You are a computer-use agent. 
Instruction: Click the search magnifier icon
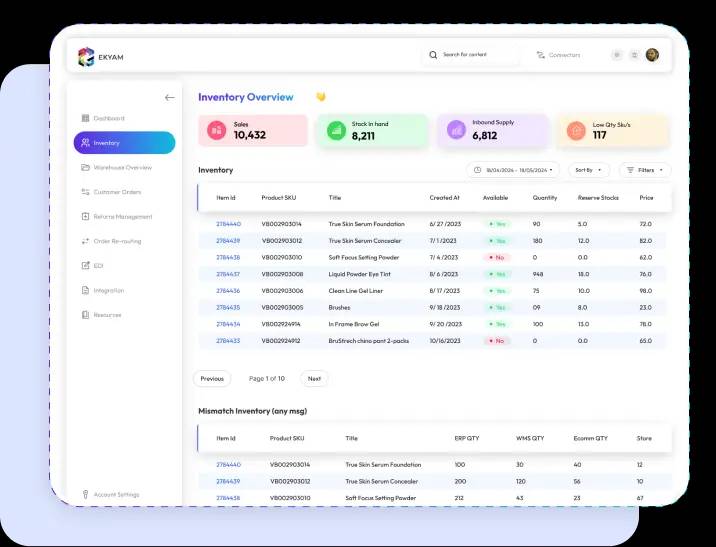point(433,55)
